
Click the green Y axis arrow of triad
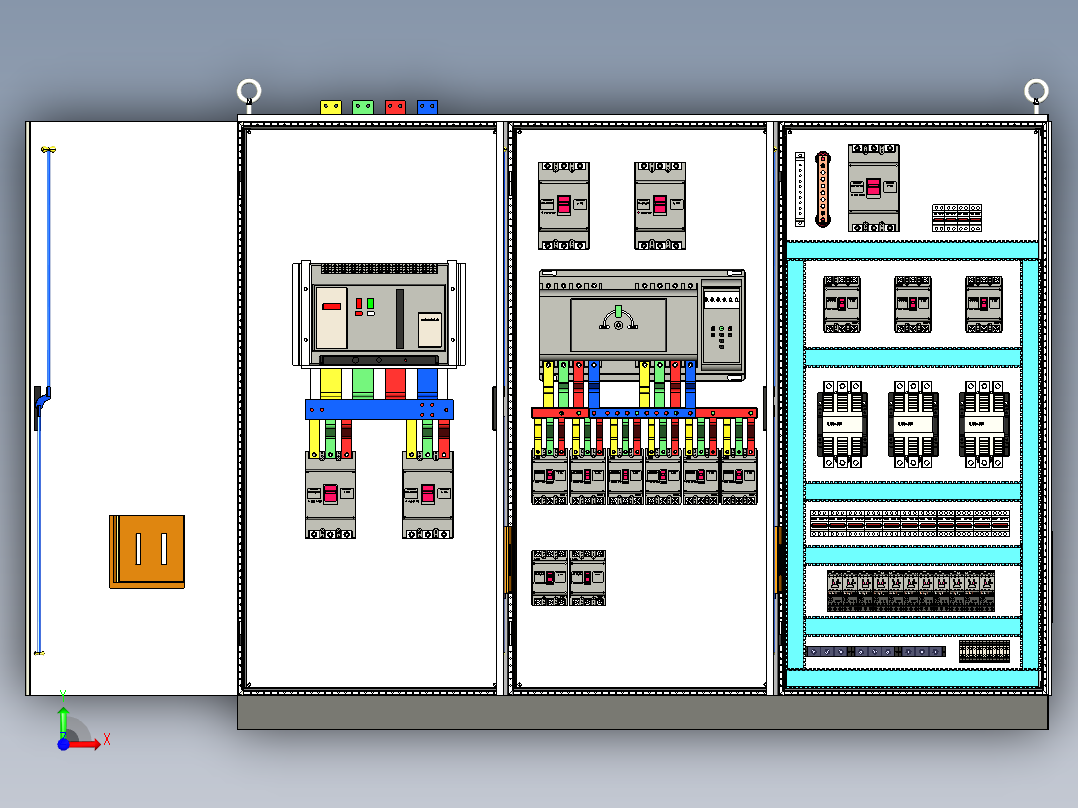[63, 721]
